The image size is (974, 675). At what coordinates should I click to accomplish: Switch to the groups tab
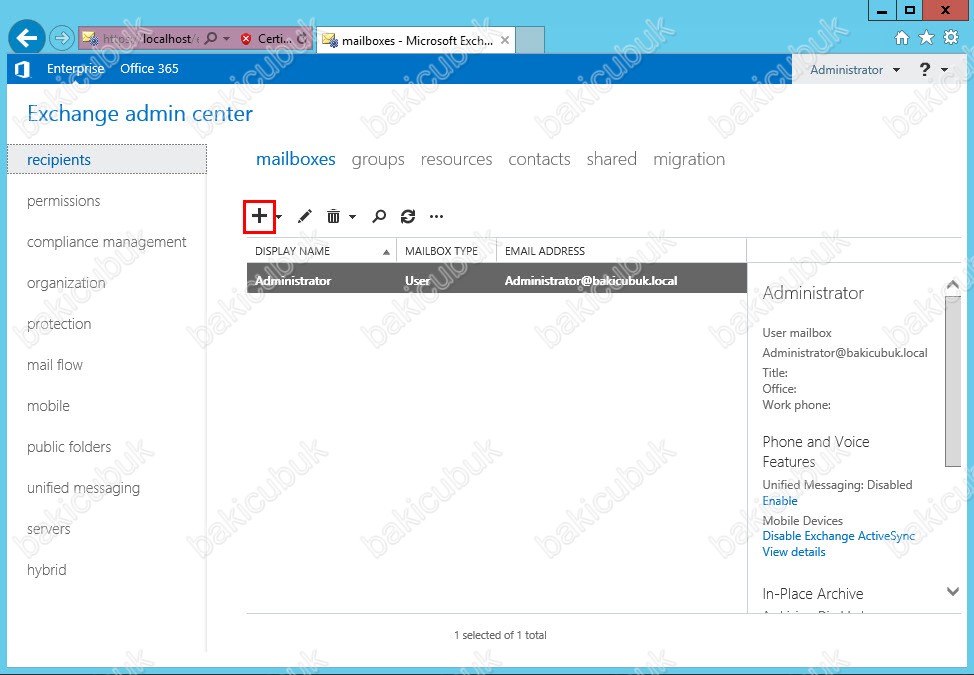click(378, 159)
